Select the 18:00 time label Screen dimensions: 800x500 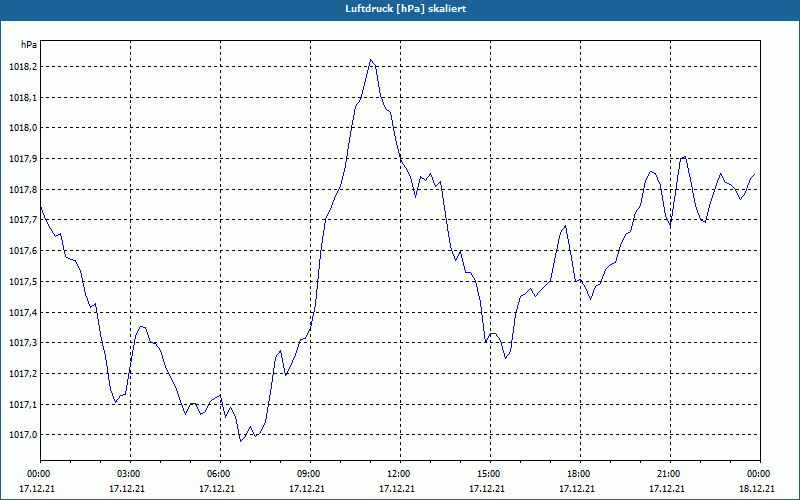[579, 474]
